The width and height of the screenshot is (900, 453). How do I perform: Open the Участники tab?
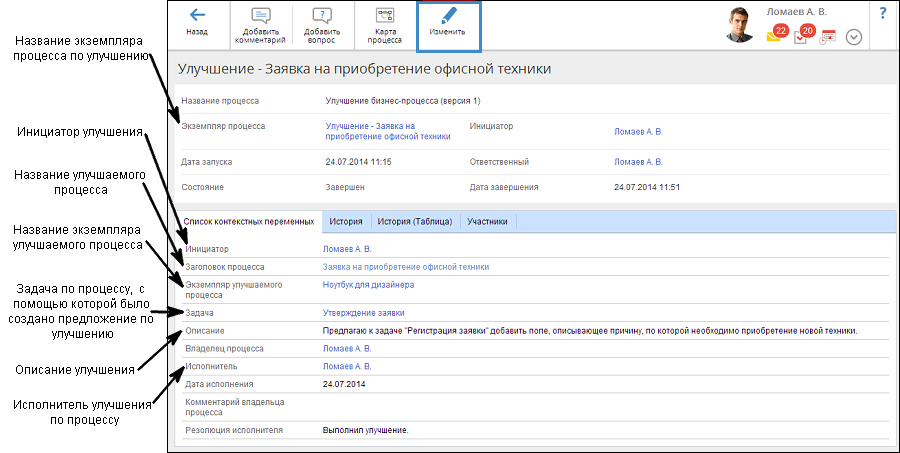pyautogui.click(x=487, y=221)
